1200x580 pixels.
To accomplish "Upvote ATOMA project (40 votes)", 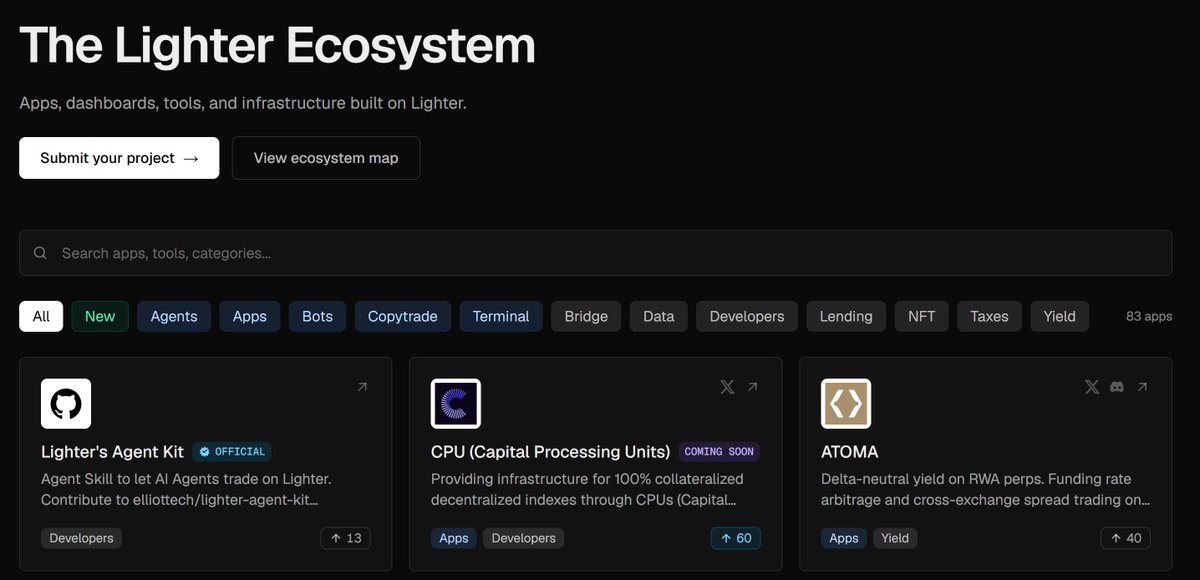I will coord(1126,538).
